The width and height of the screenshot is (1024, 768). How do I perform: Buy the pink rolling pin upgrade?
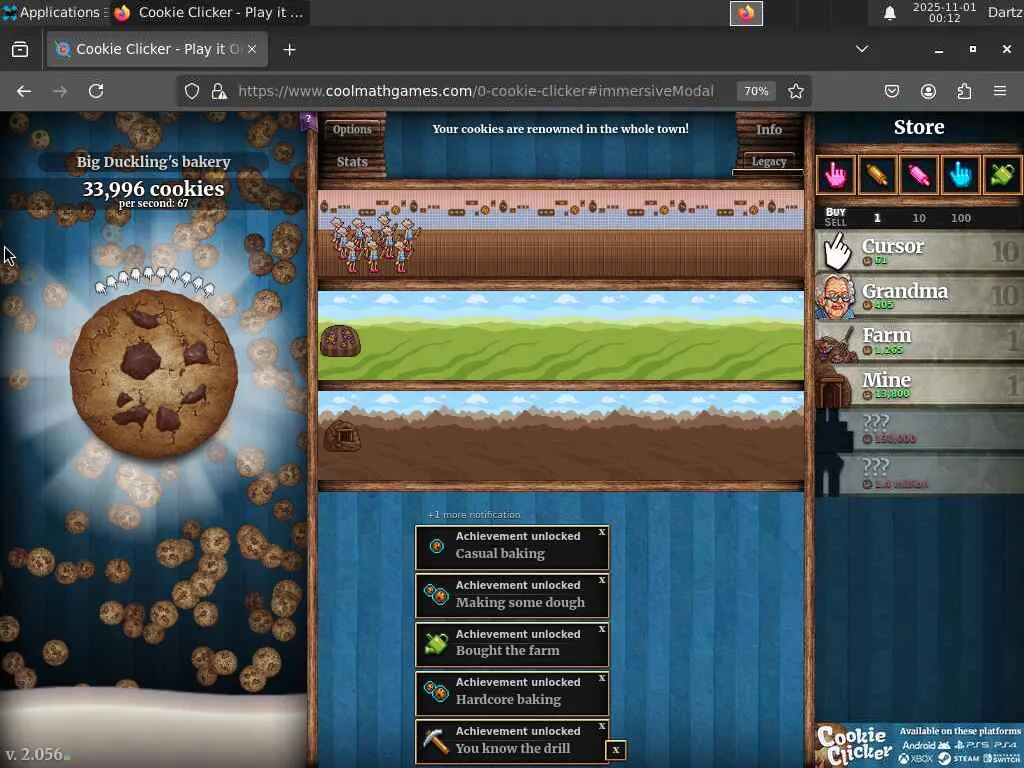click(918, 174)
